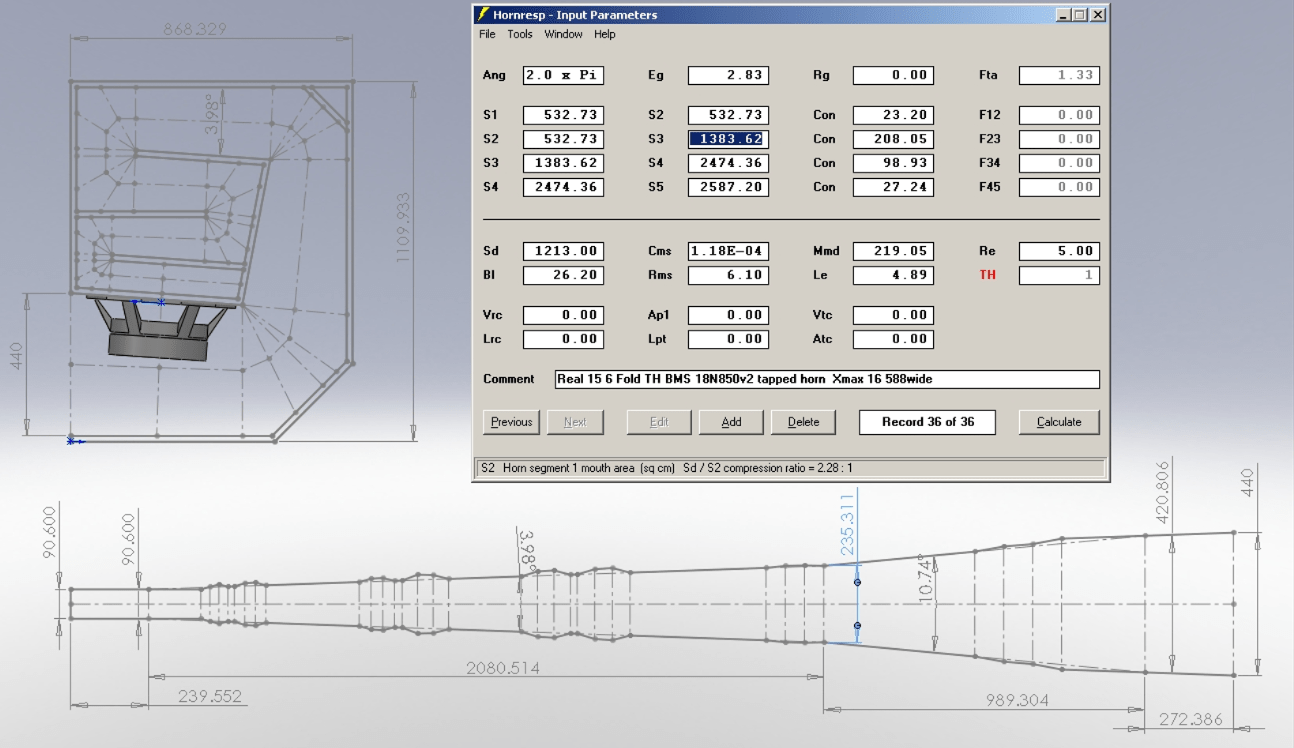Click the 272.386 dimension

click(1192, 719)
